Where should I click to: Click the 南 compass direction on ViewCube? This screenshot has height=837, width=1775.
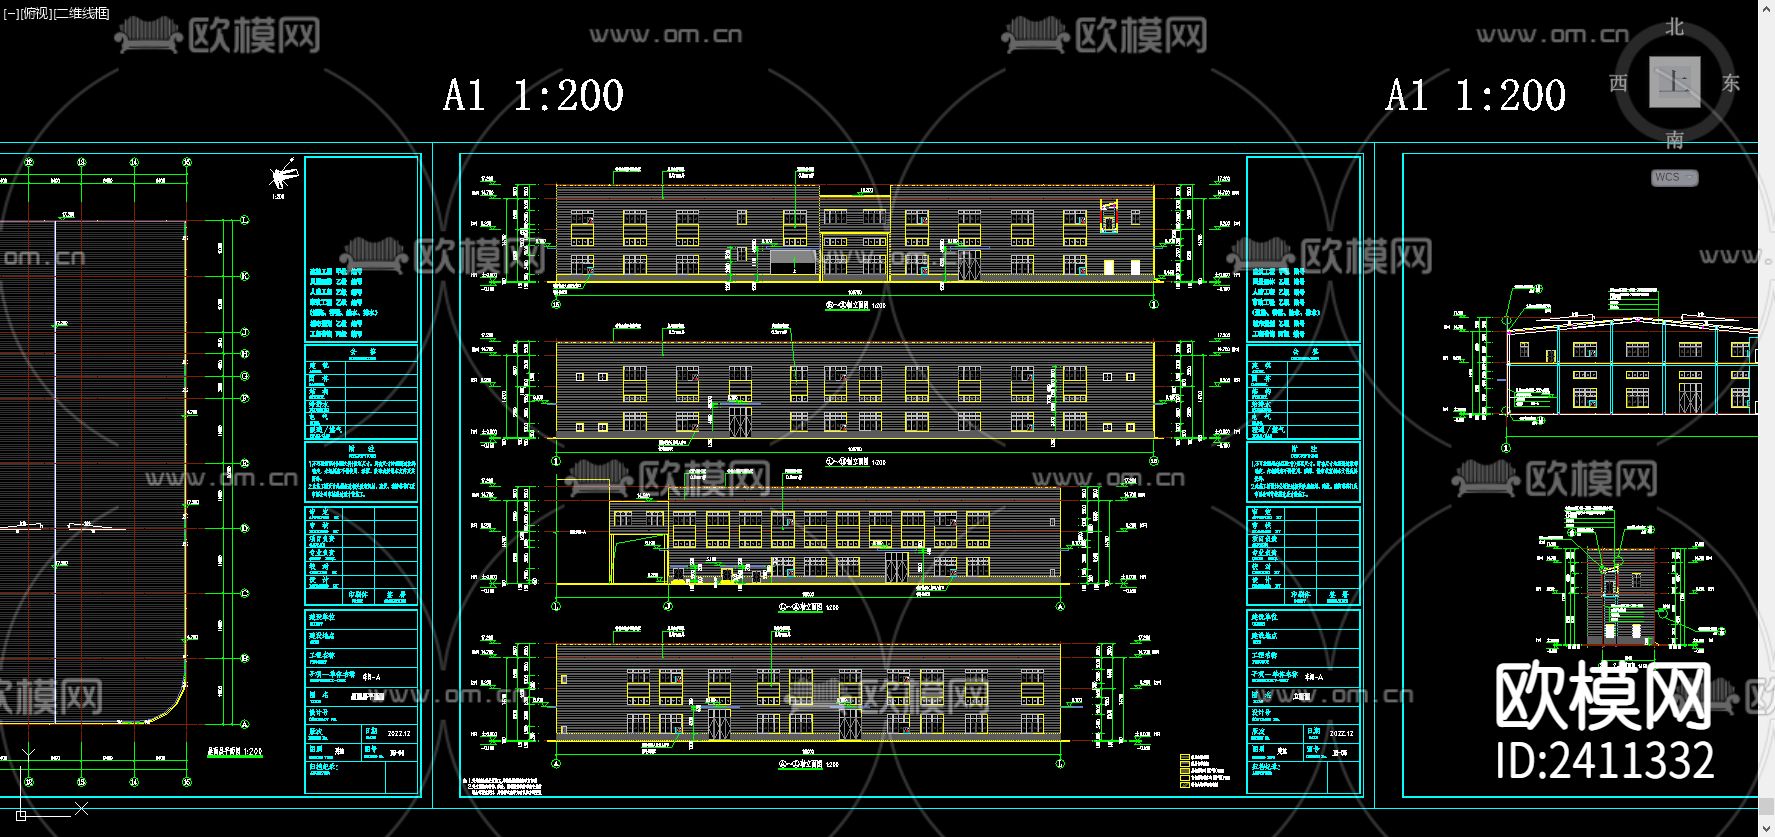[1675, 140]
